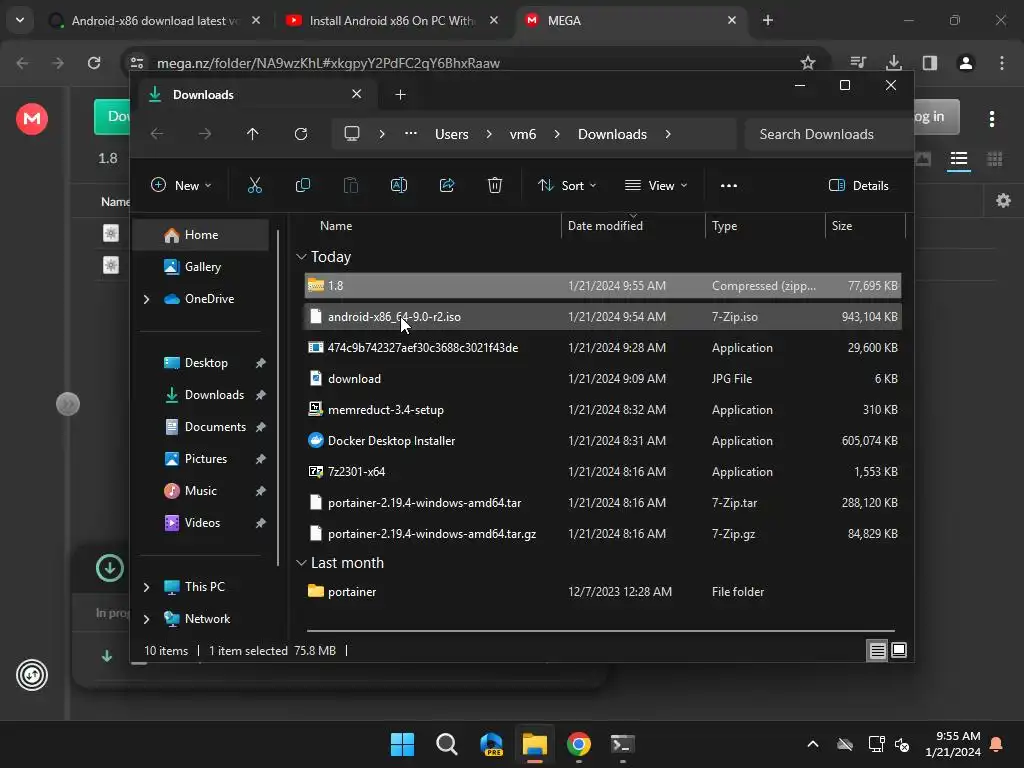The width and height of the screenshot is (1024, 768).
Task: Open the Windows Start button on taskbar
Action: (402, 744)
